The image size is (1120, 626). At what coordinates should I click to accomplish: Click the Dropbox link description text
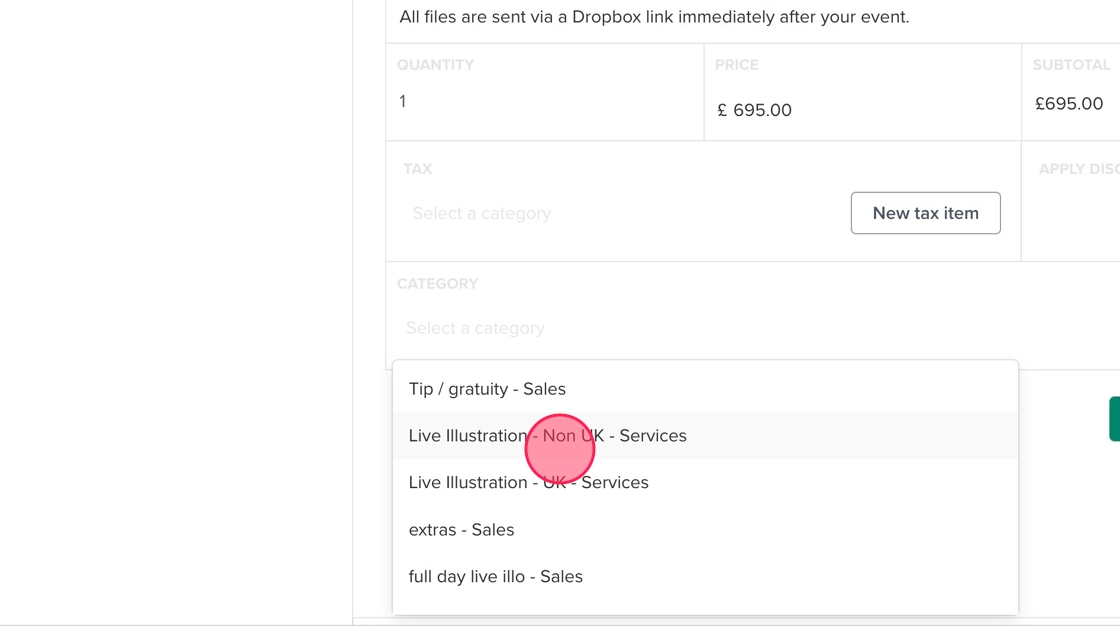tap(654, 17)
